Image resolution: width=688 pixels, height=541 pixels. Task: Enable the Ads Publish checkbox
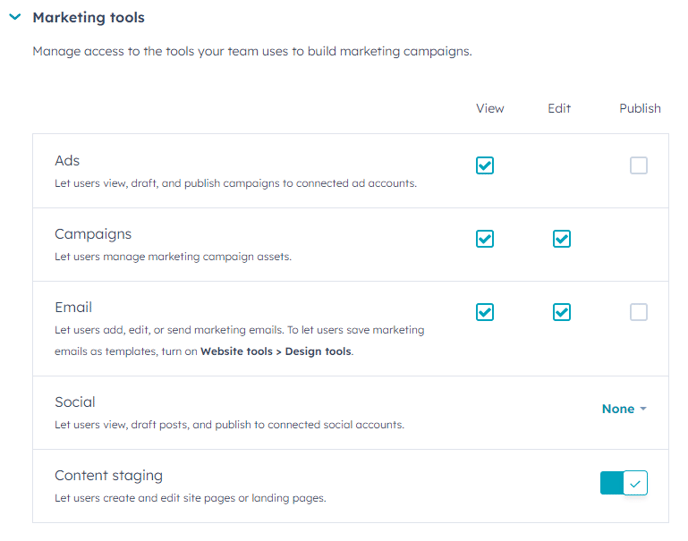(638, 165)
